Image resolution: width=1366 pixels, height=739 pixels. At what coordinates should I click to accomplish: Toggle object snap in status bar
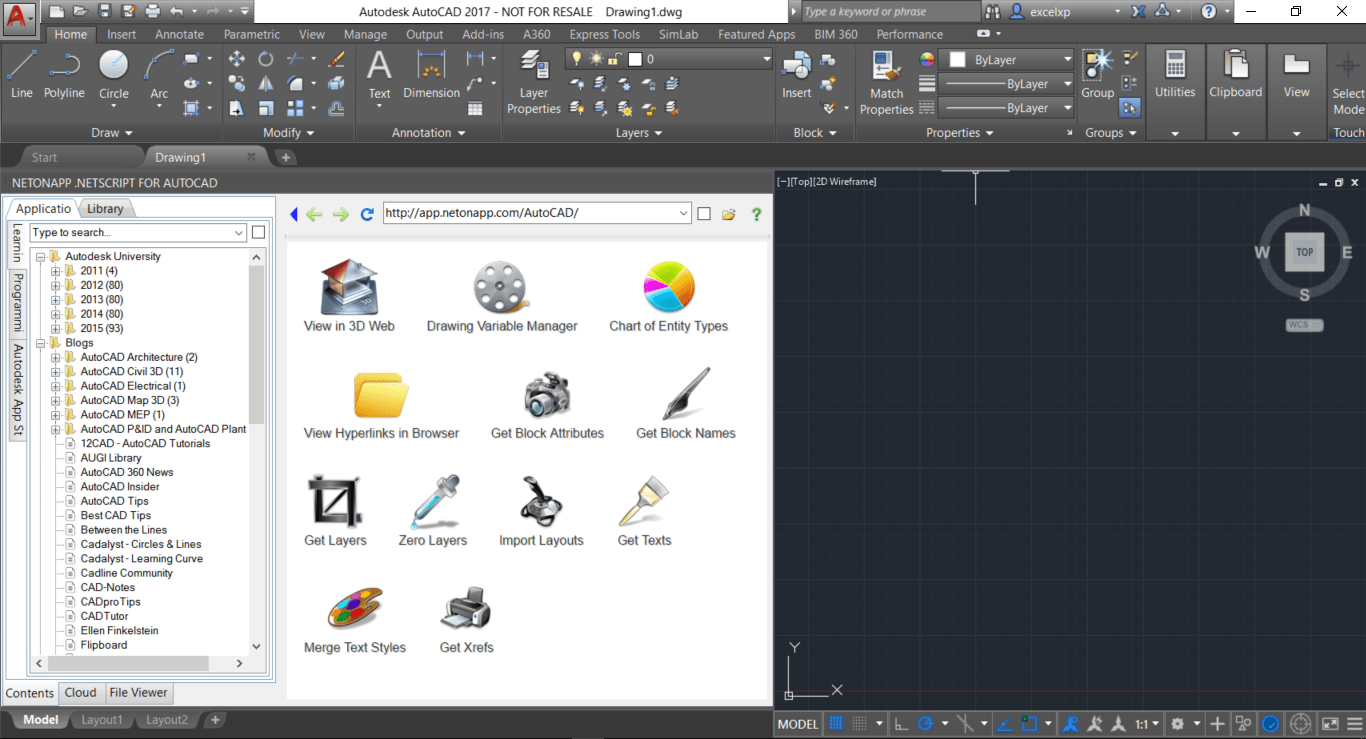(x=1032, y=723)
